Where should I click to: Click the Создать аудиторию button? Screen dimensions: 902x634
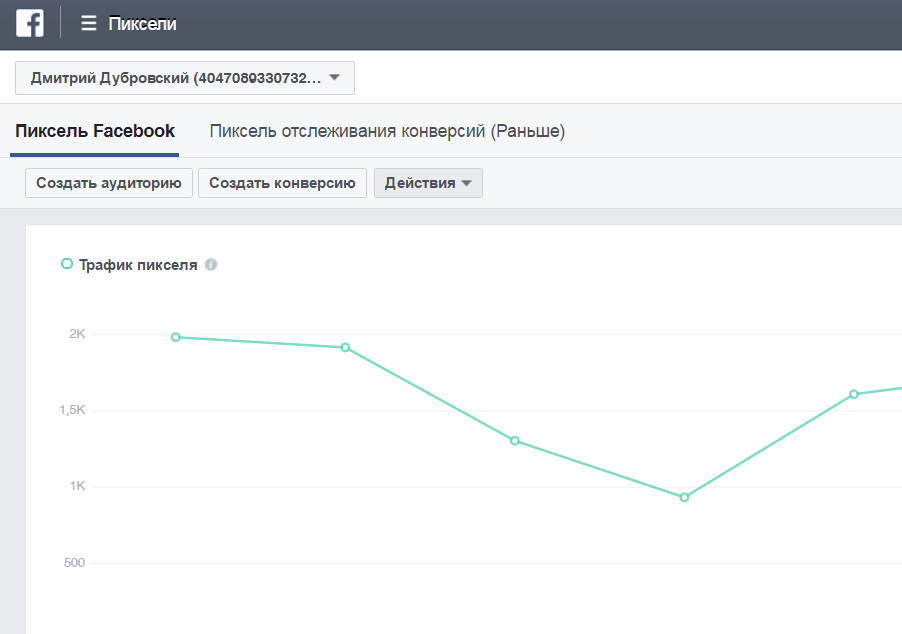109,183
